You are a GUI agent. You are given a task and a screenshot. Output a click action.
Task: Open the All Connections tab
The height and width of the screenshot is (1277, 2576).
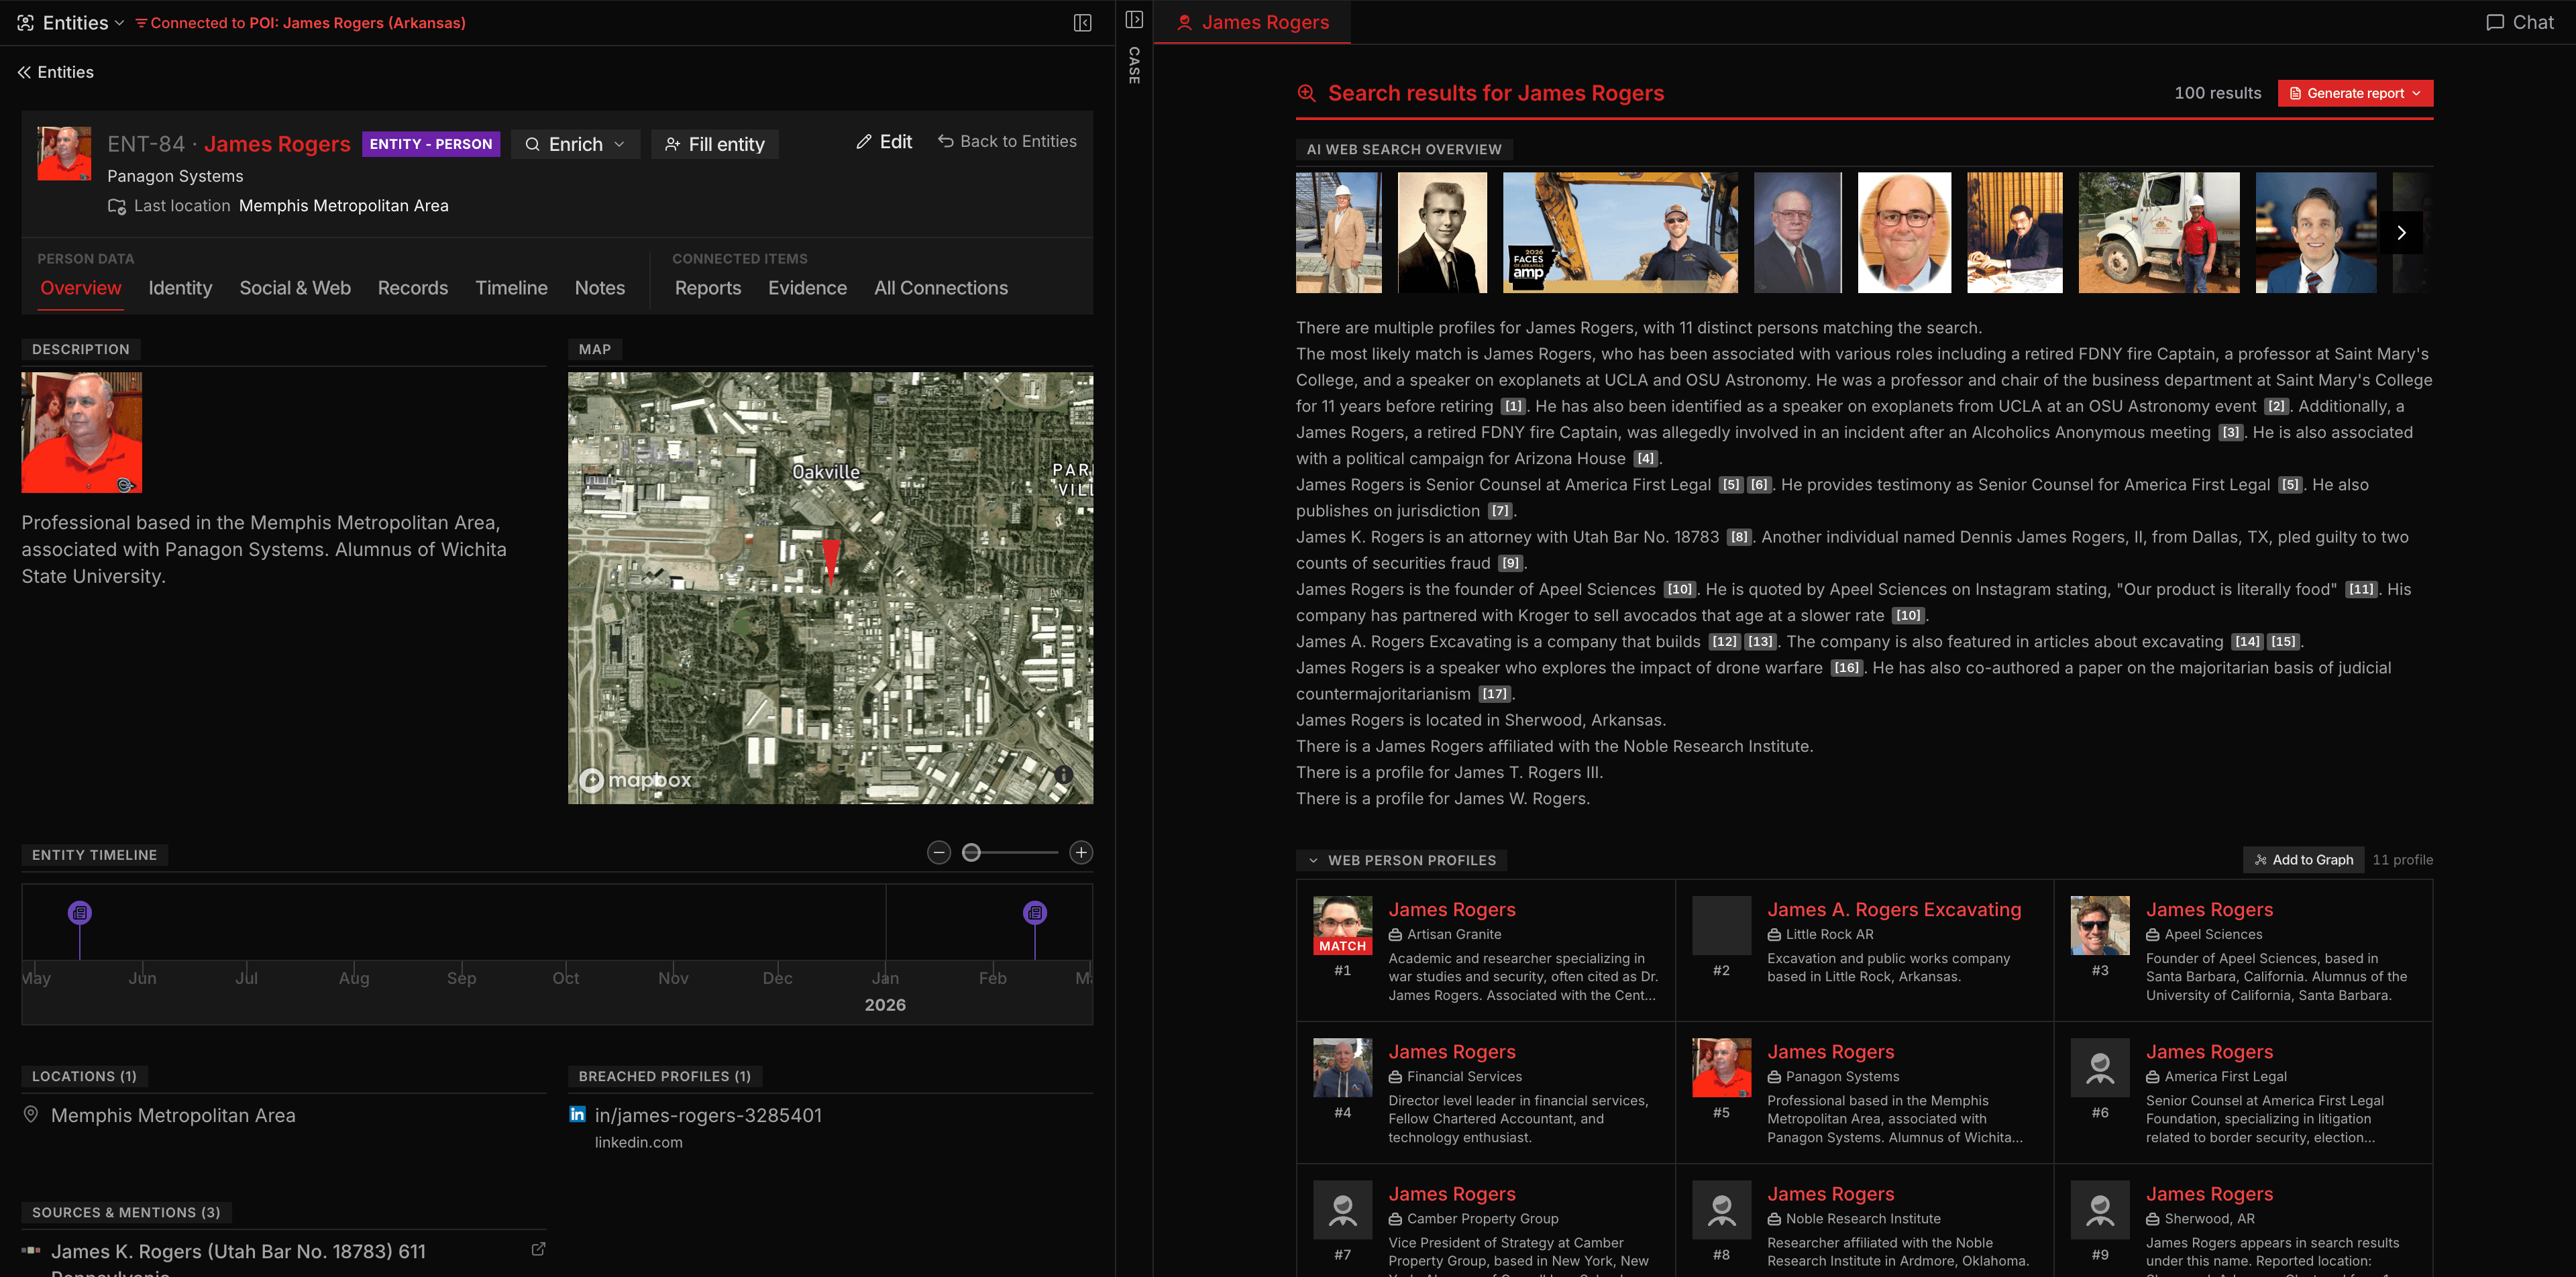(941, 288)
